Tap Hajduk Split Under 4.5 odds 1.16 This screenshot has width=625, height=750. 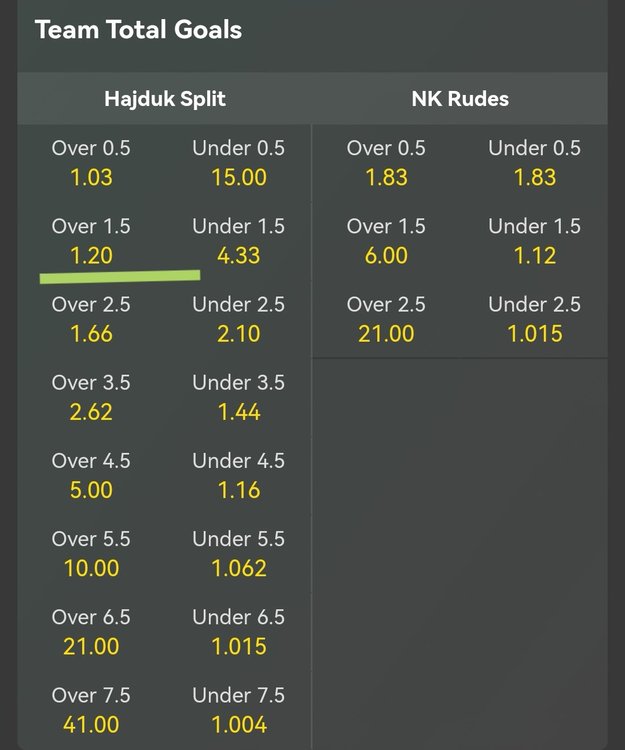tap(238, 476)
